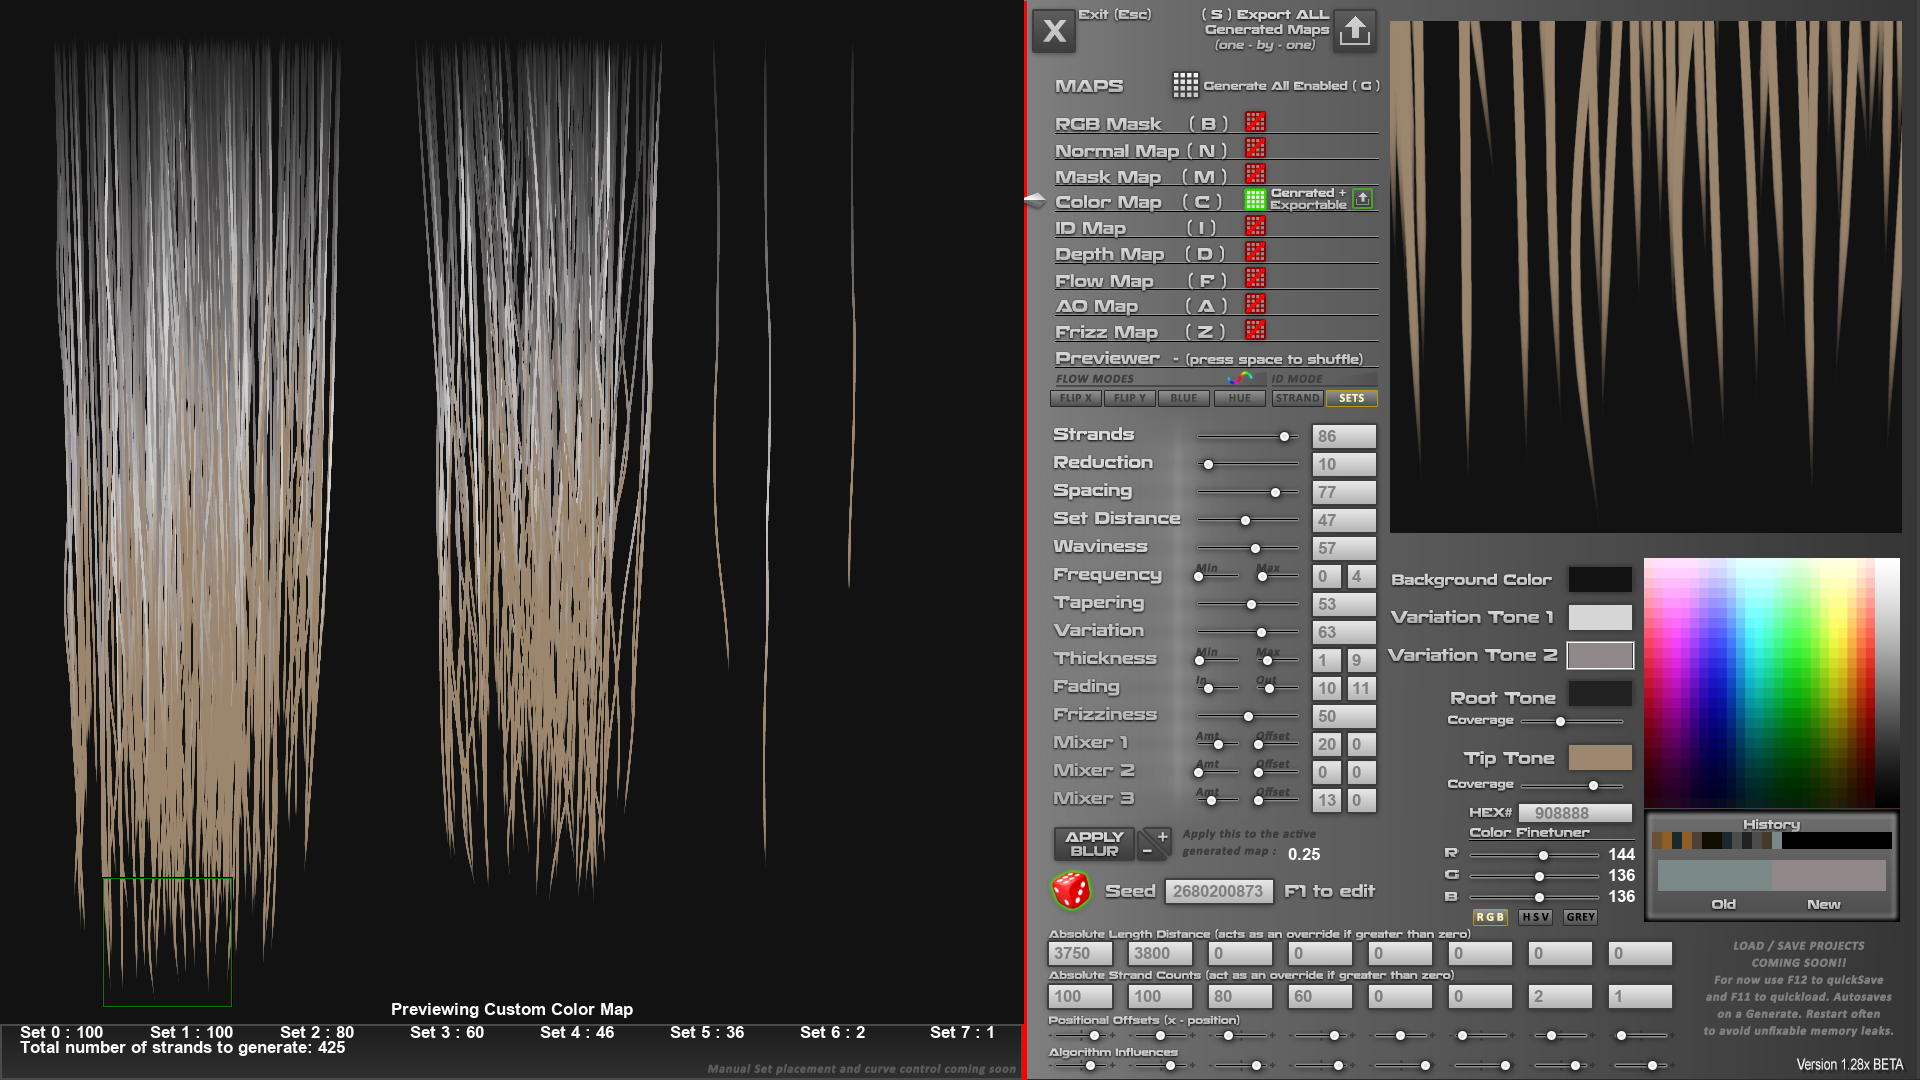Select GREY color finetuner mode
The height and width of the screenshot is (1080, 1920).
tap(1580, 917)
